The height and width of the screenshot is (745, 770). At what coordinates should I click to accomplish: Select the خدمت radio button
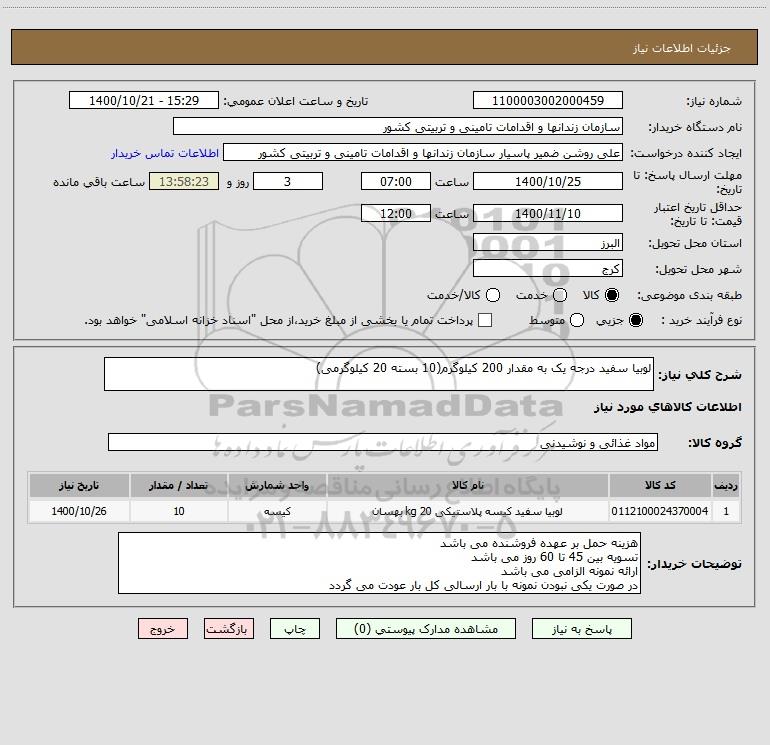(x=560, y=295)
